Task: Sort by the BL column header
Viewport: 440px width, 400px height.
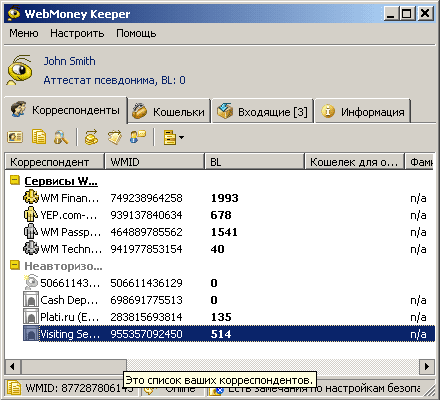Action: [x=255, y=162]
